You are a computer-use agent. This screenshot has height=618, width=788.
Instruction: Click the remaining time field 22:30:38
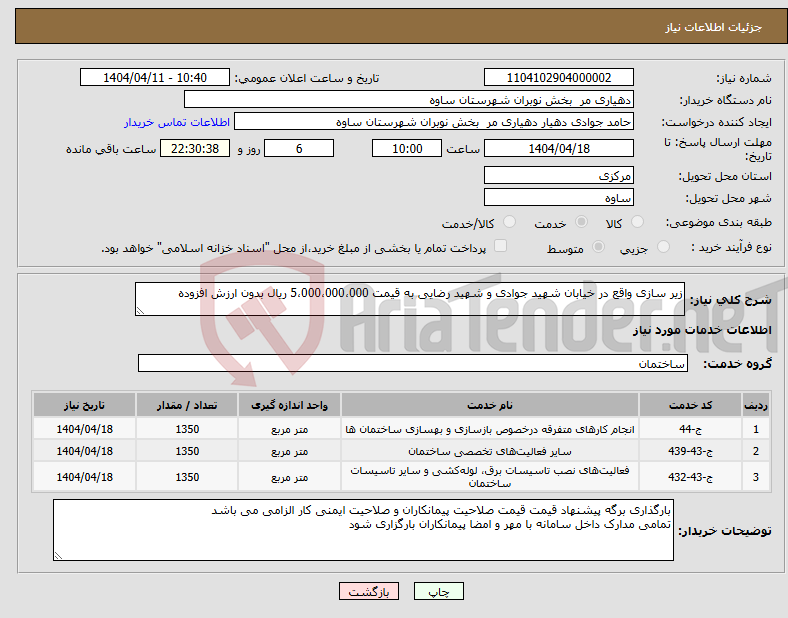(195, 148)
